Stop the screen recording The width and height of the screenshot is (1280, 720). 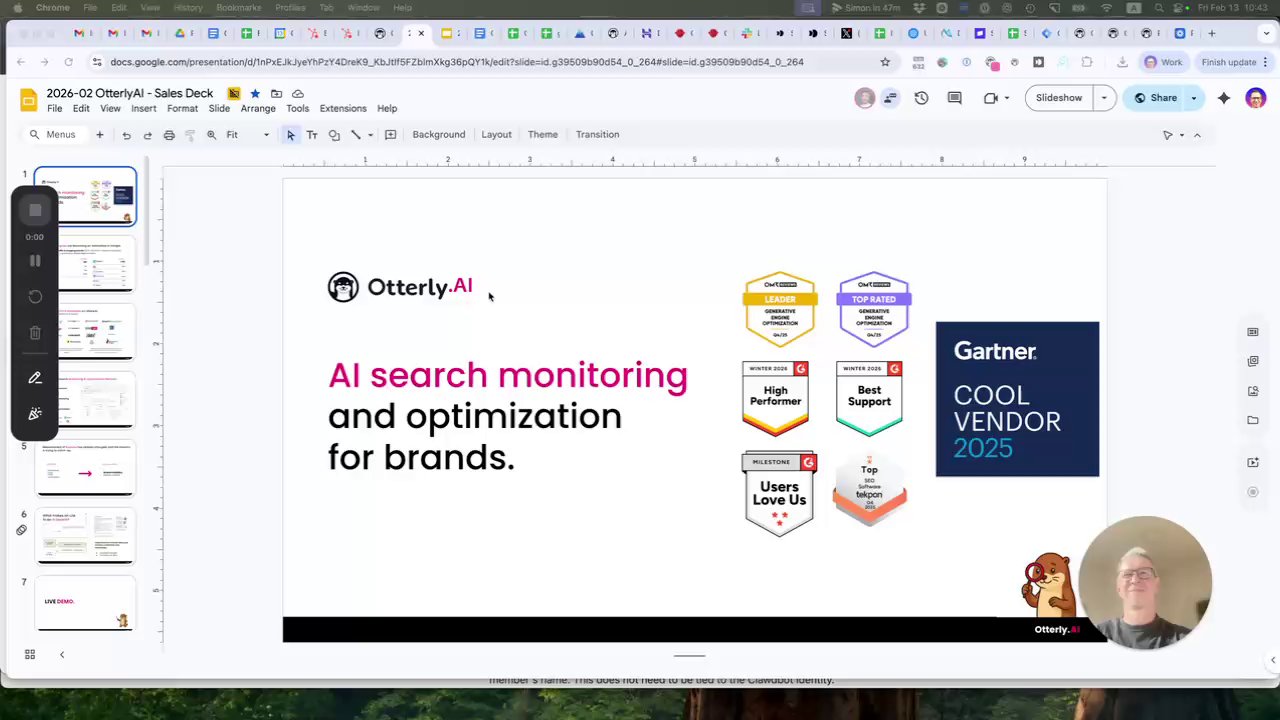pyautogui.click(x=35, y=210)
